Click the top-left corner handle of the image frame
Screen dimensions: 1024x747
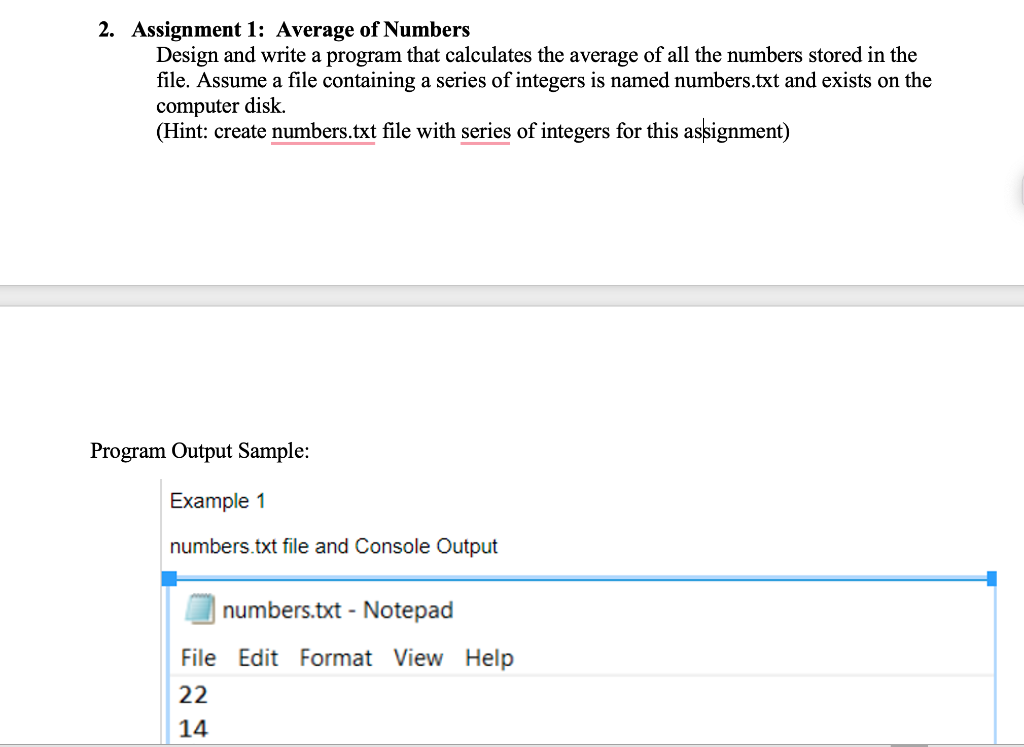[x=167, y=577]
